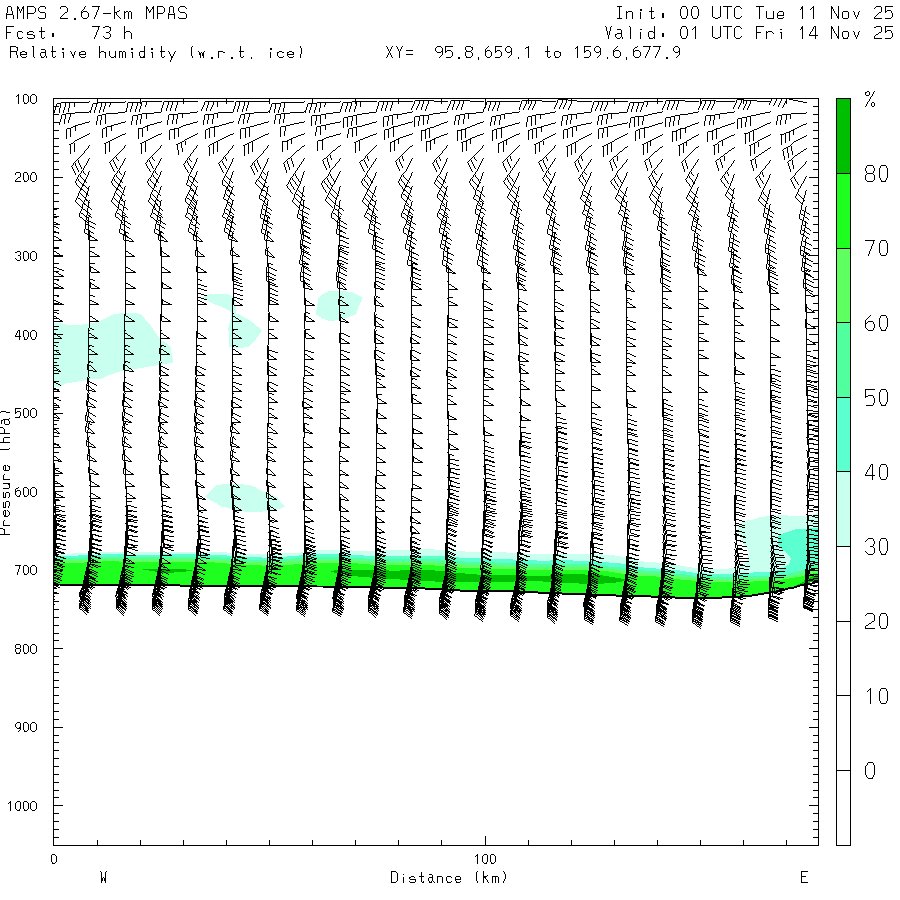Click the XY coordinates text '95.8,659.1 to 159.6,677.9'
900x900 pixels.
[x=557, y=53]
